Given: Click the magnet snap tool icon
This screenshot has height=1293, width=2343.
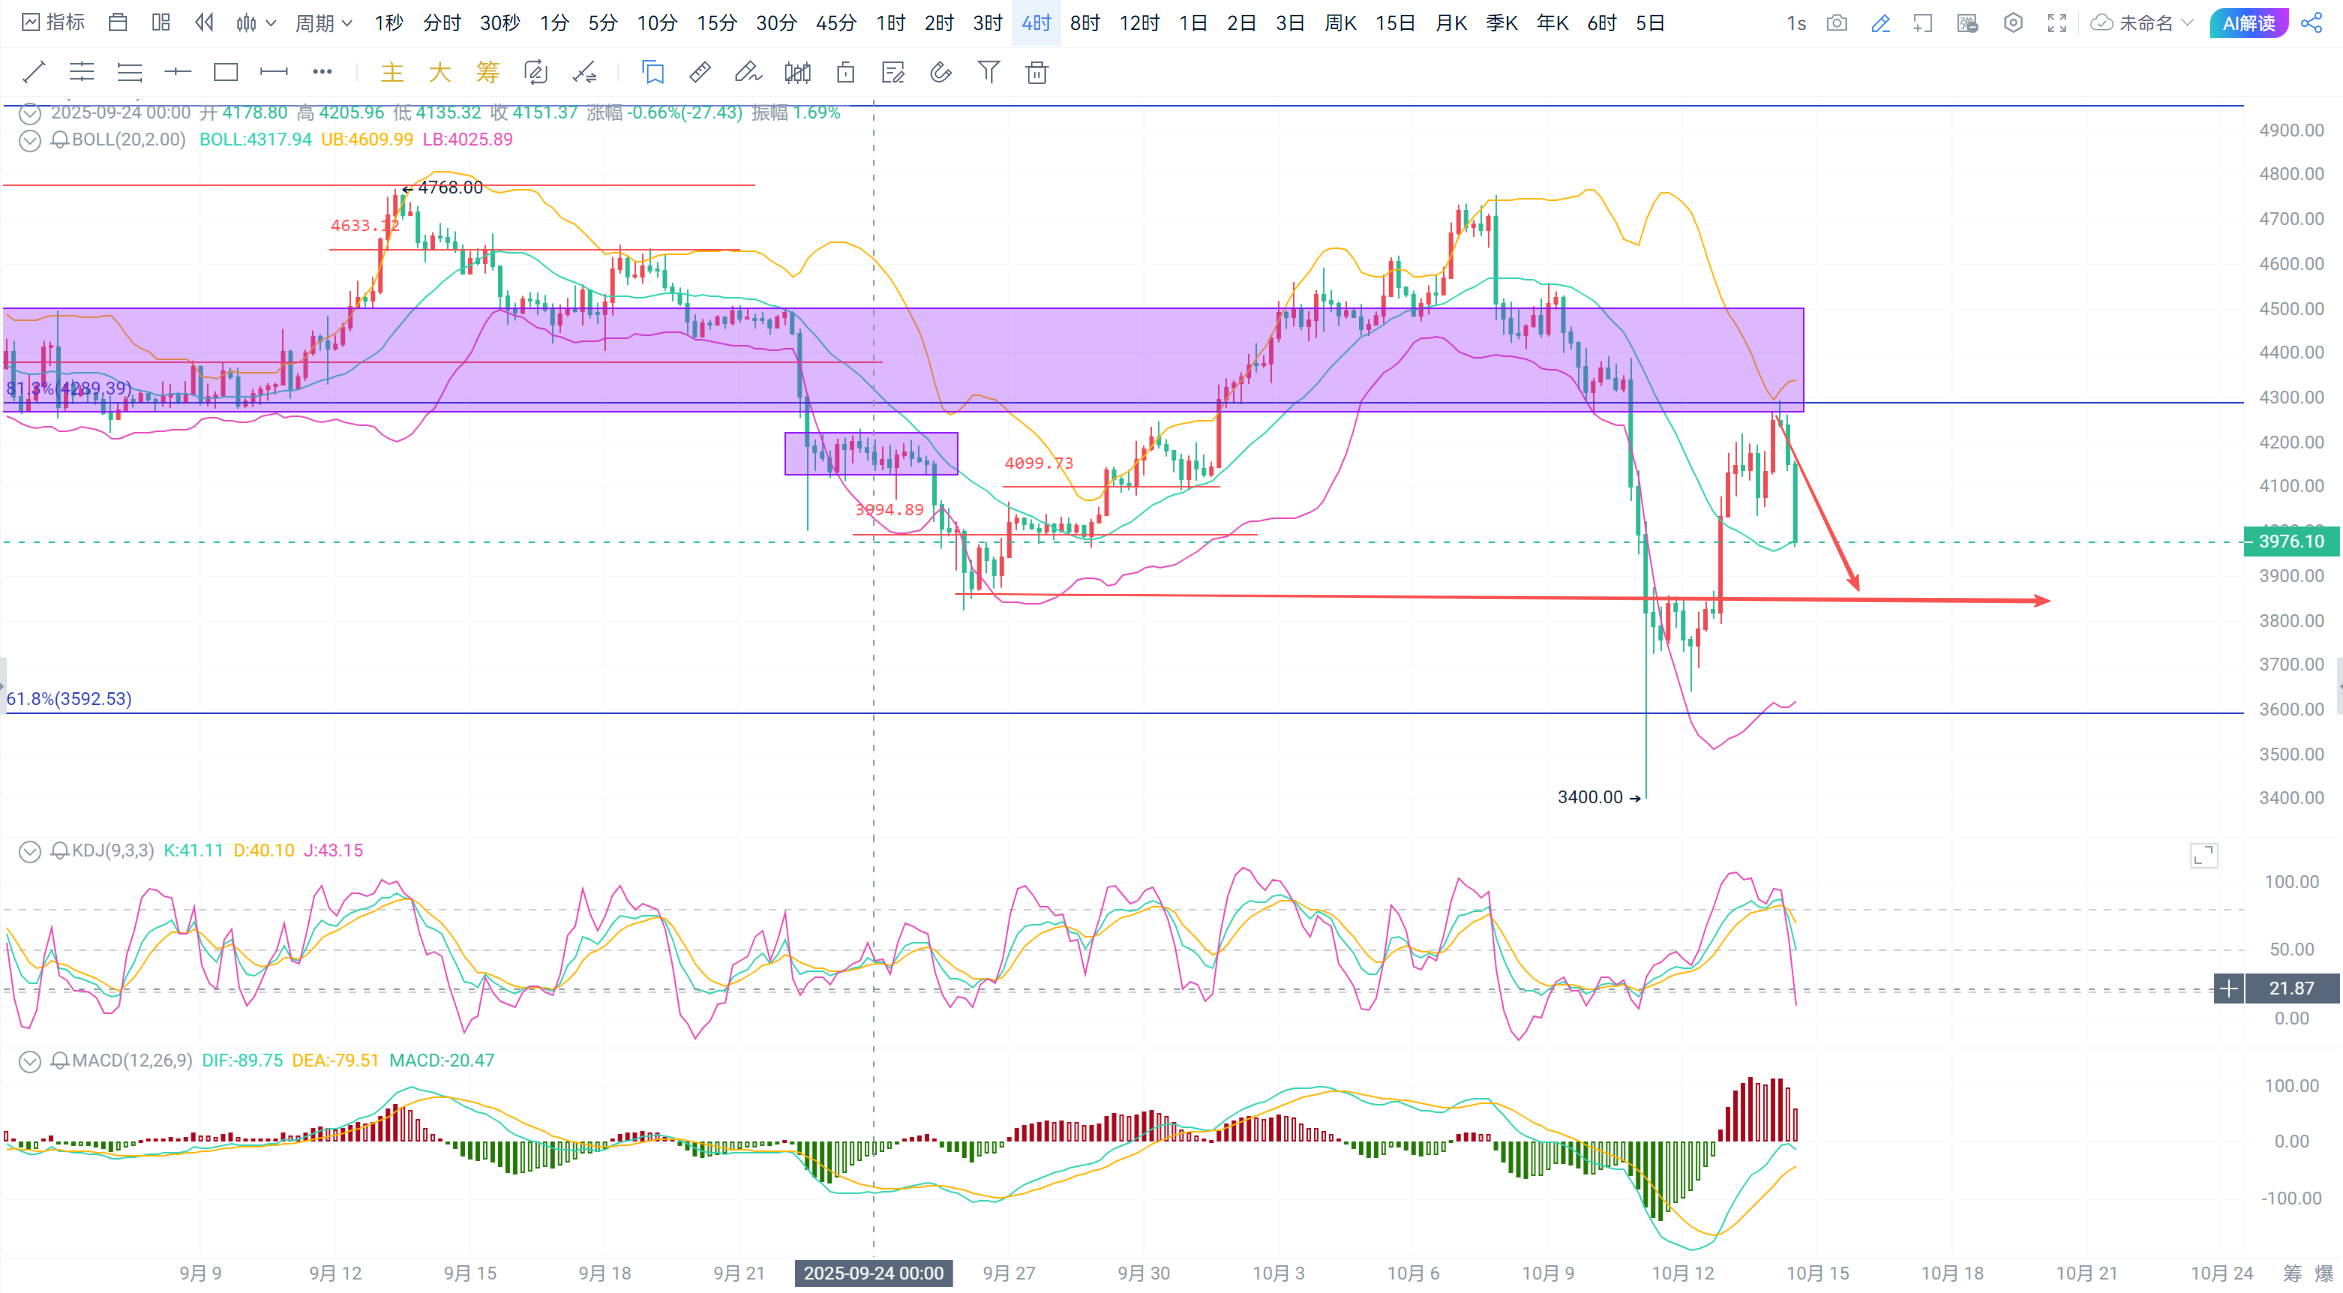Looking at the screenshot, I should [x=941, y=72].
